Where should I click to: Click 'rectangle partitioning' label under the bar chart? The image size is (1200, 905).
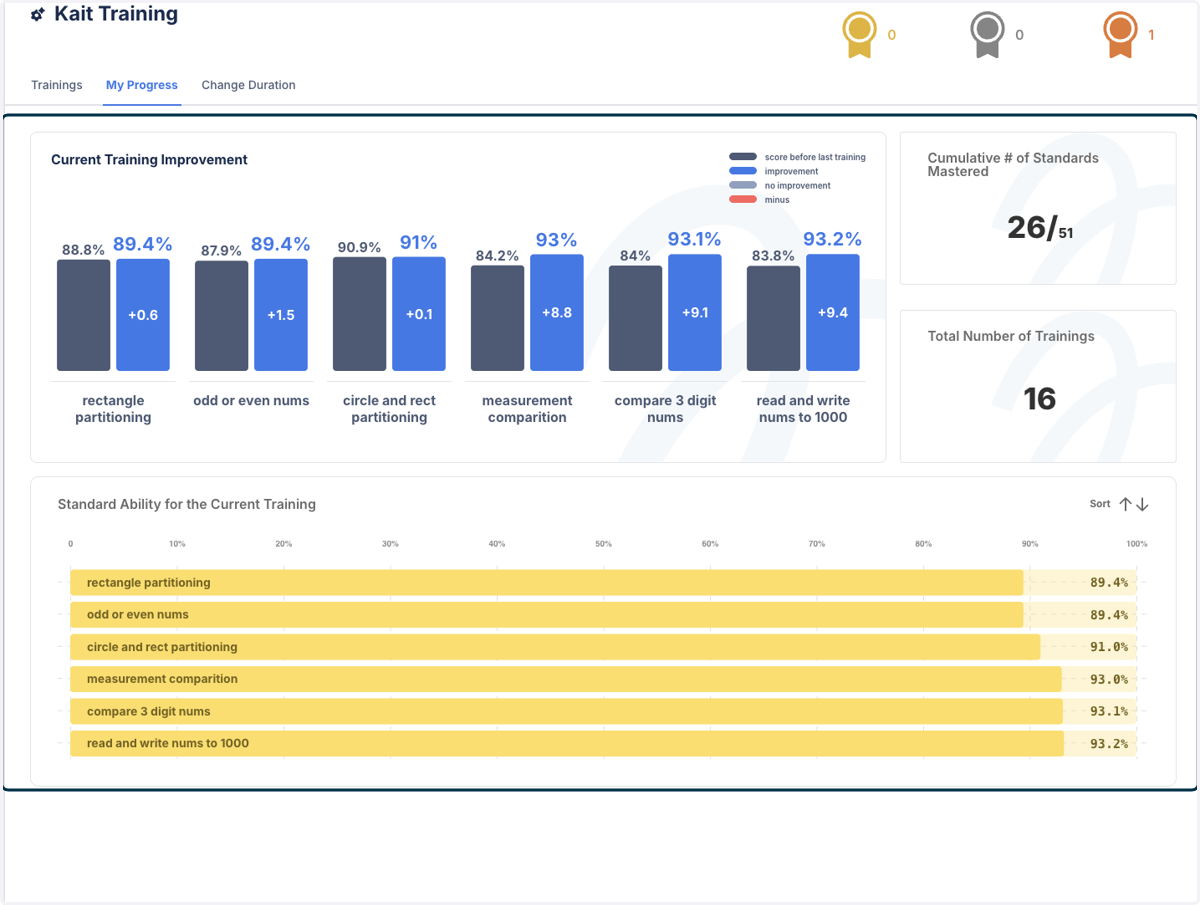[113, 409]
